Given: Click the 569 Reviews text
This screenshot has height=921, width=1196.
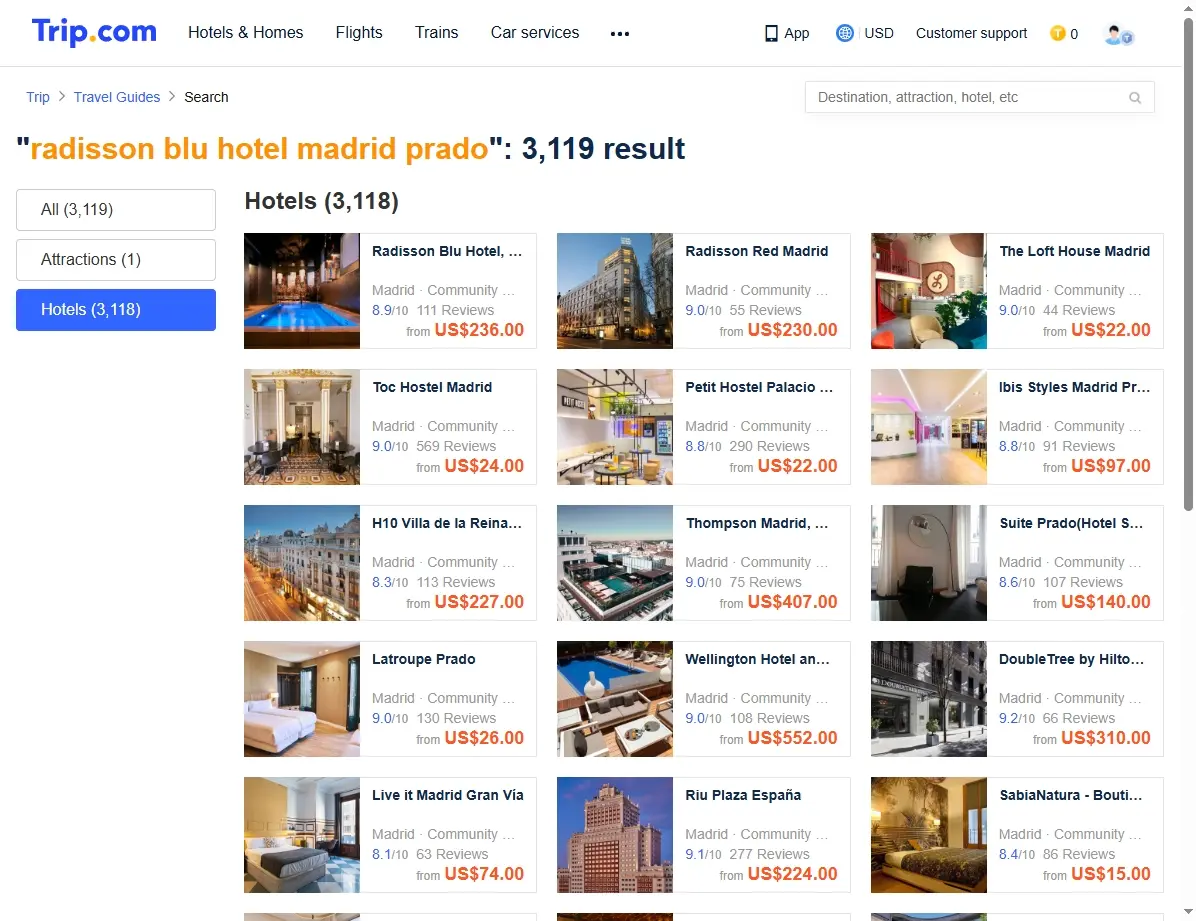Looking at the screenshot, I should pos(456,446).
